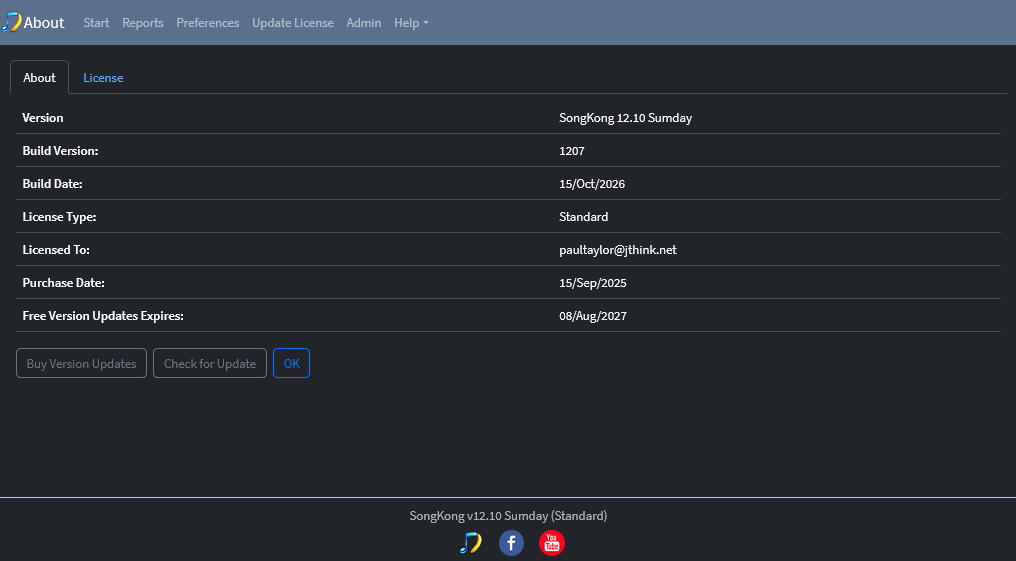Image resolution: width=1016 pixels, height=561 pixels.
Task: Open the Facebook icon in footer
Action: click(x=511, y=543)
